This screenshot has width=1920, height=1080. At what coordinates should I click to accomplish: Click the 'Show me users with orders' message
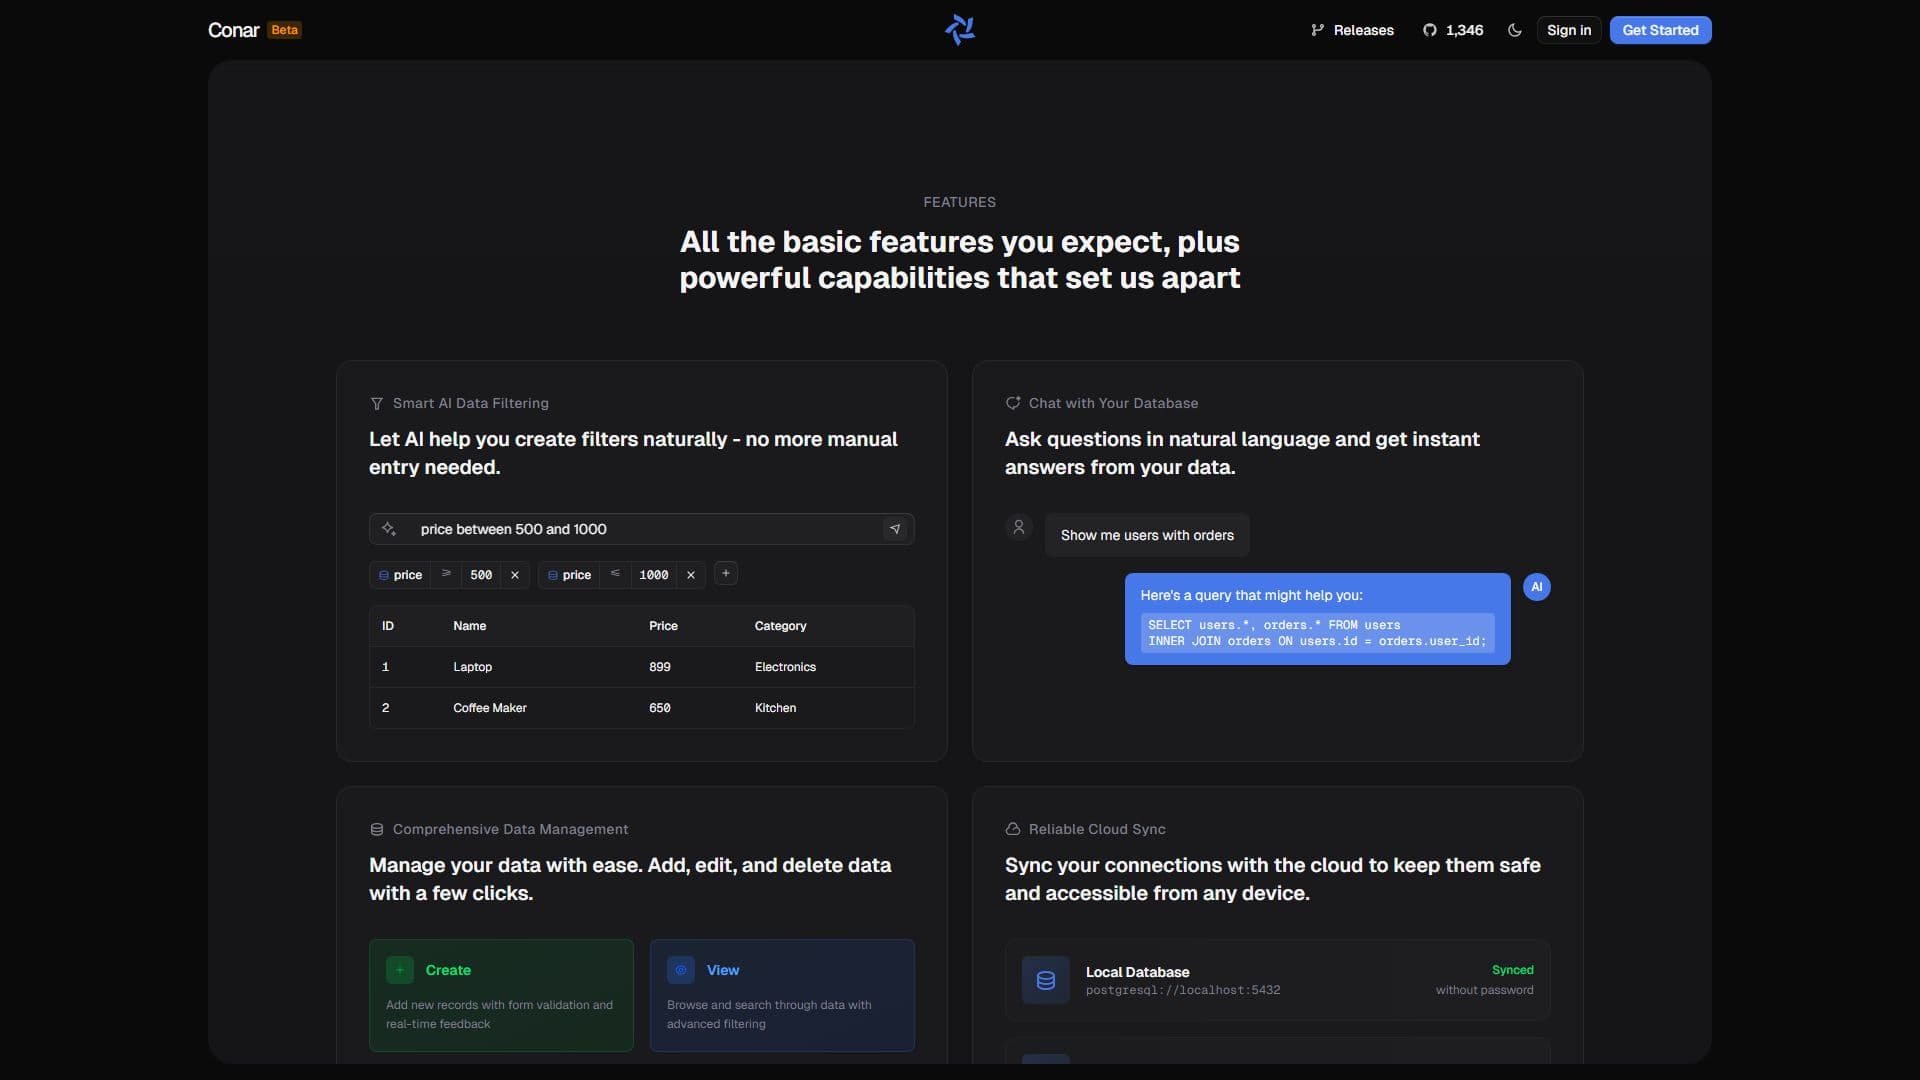tap(1147, 536)
